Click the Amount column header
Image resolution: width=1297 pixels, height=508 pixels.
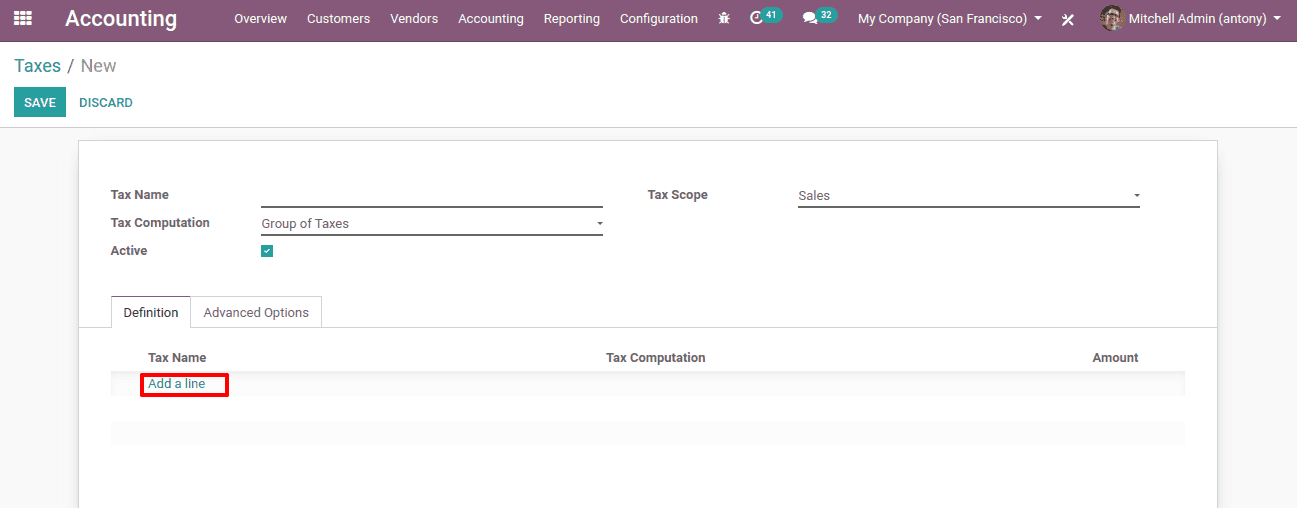click(1115, 357)
